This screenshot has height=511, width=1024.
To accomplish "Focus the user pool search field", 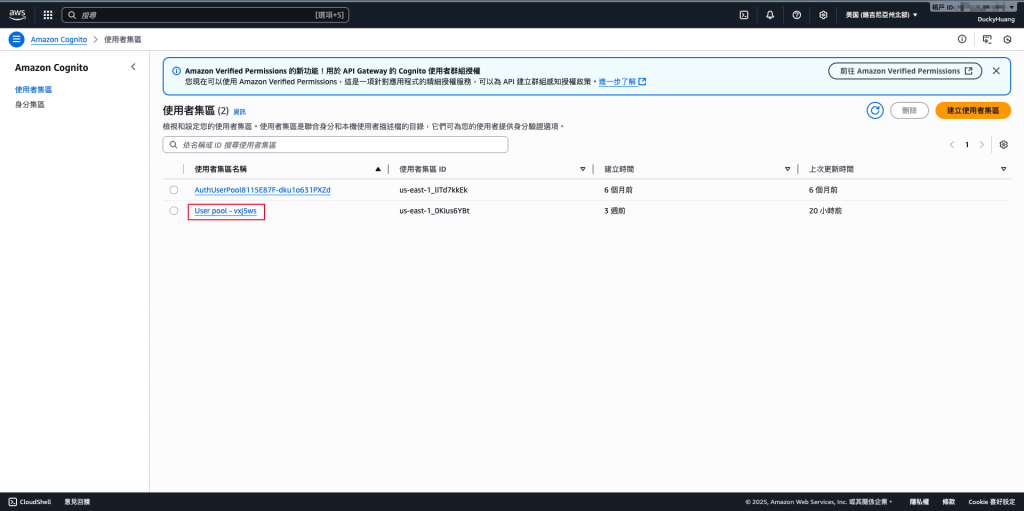I will [335, 144].
